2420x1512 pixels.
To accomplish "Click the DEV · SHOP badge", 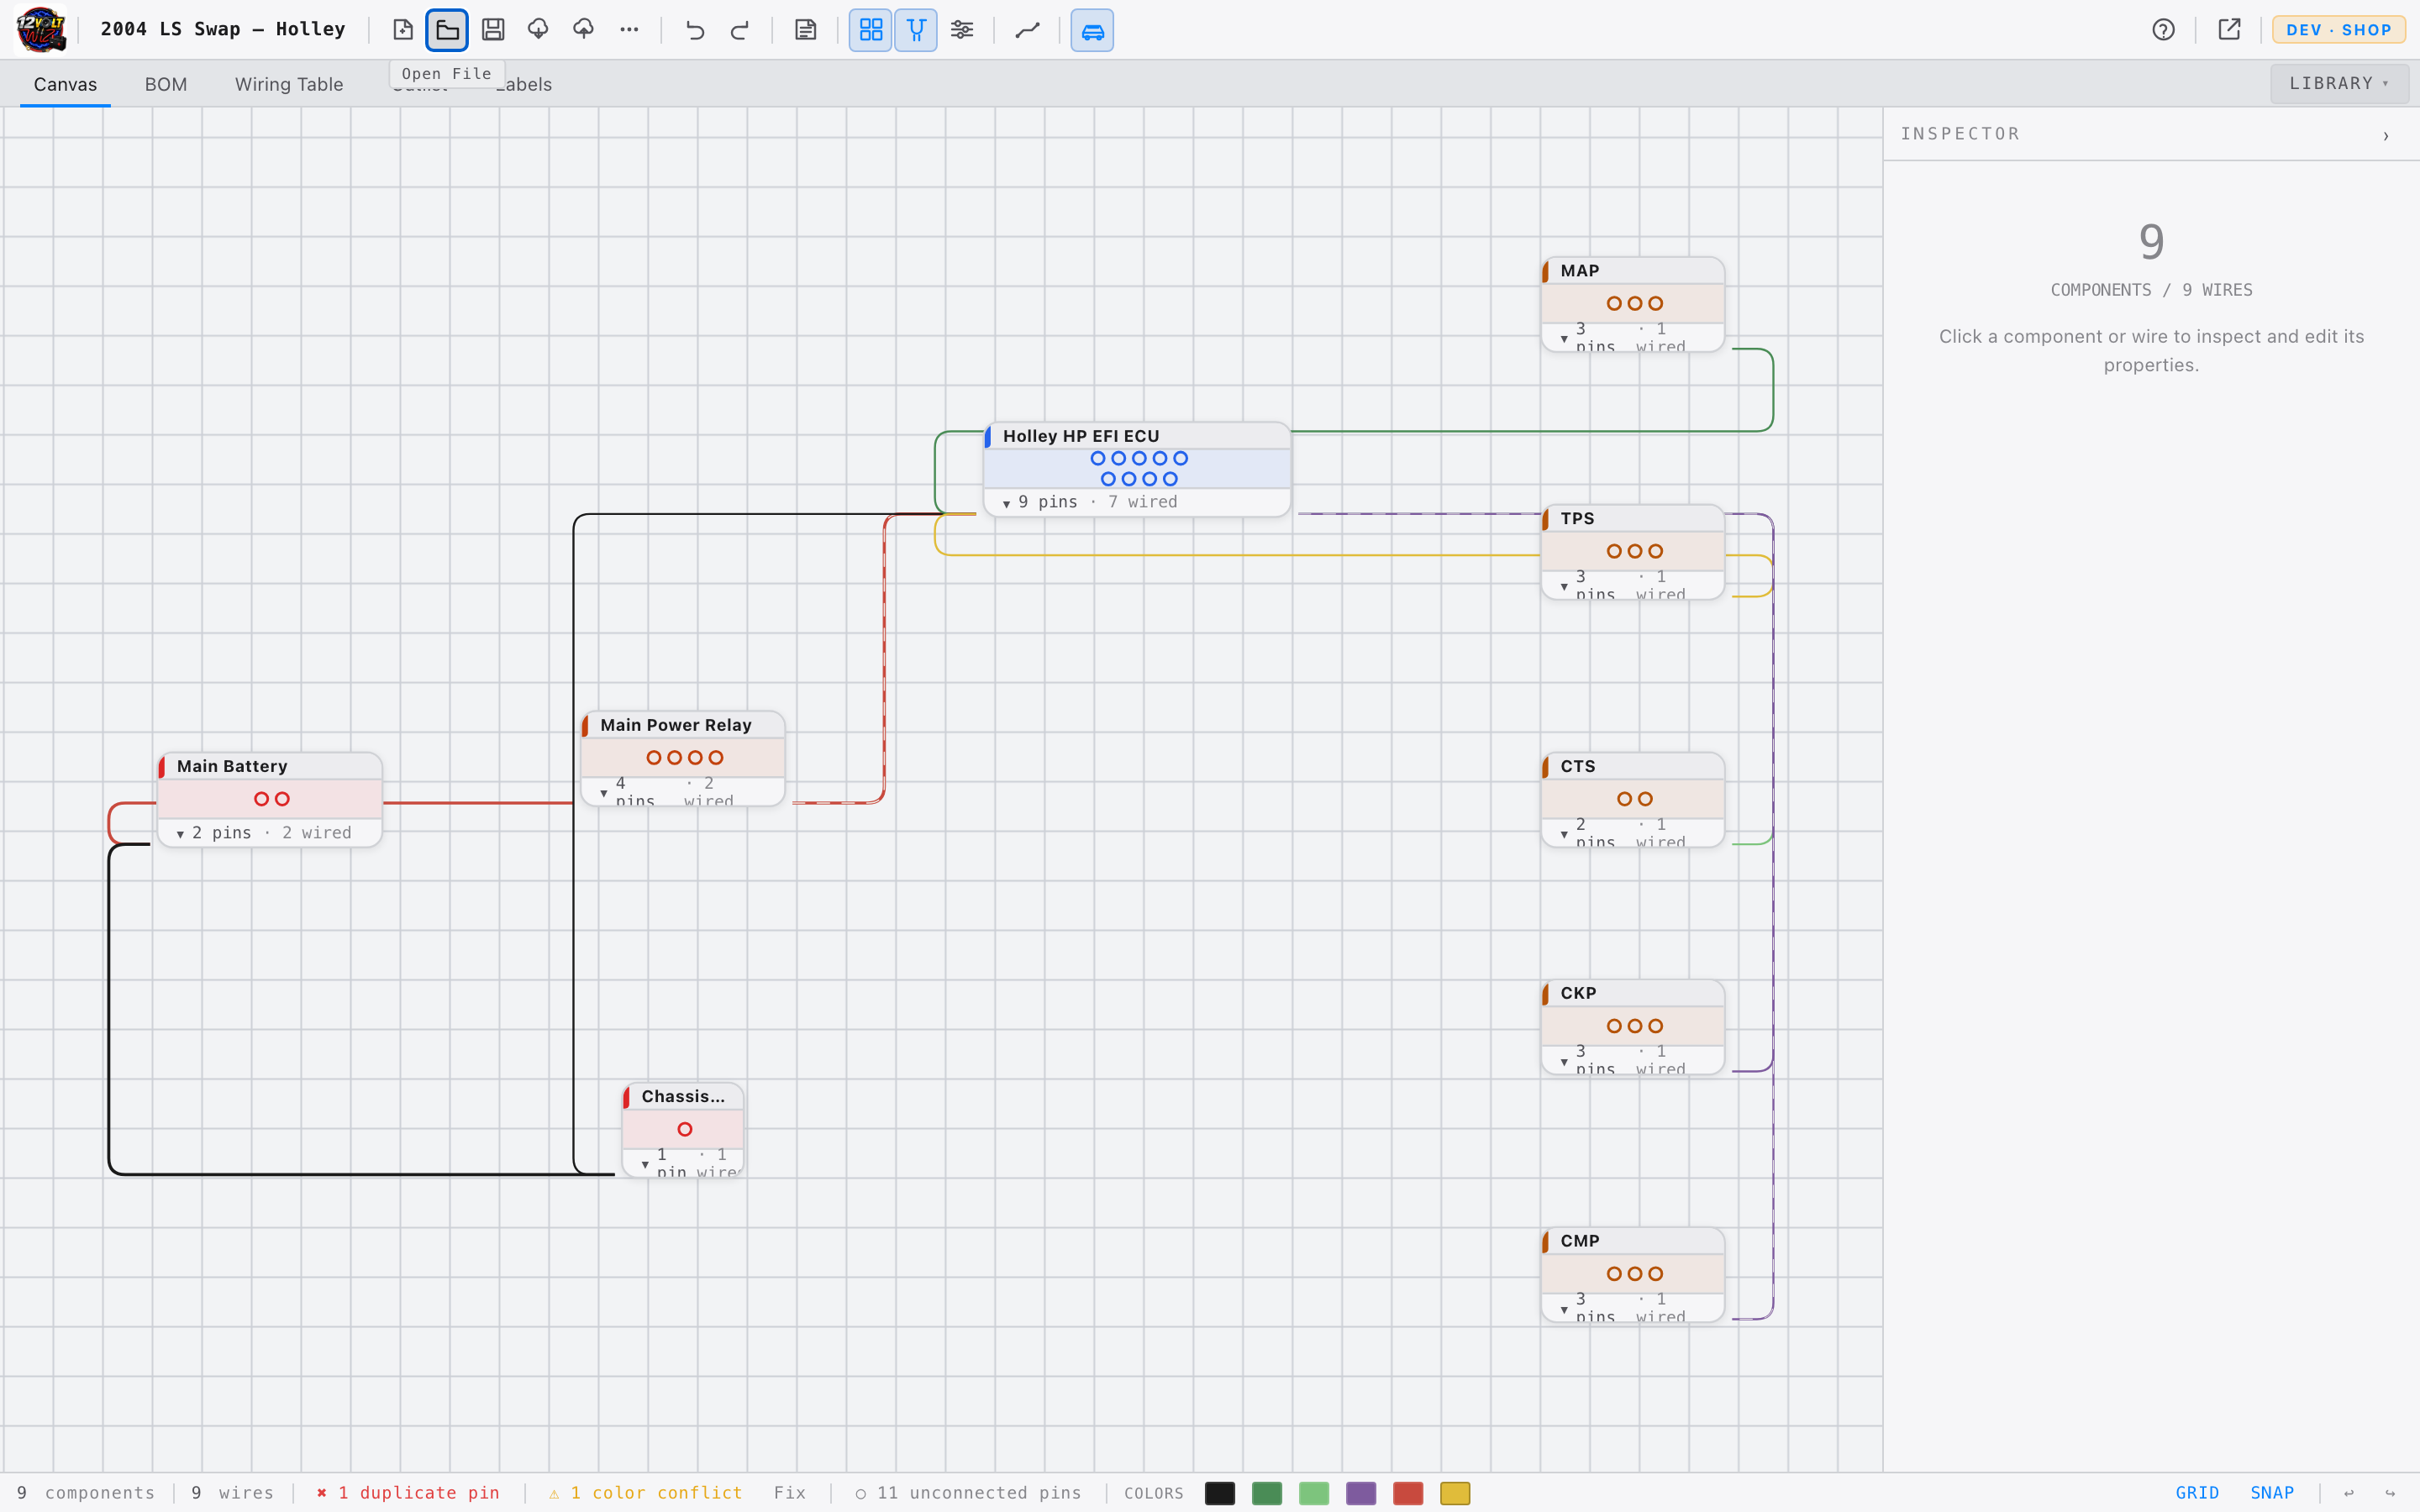I will click(2339, 30).
